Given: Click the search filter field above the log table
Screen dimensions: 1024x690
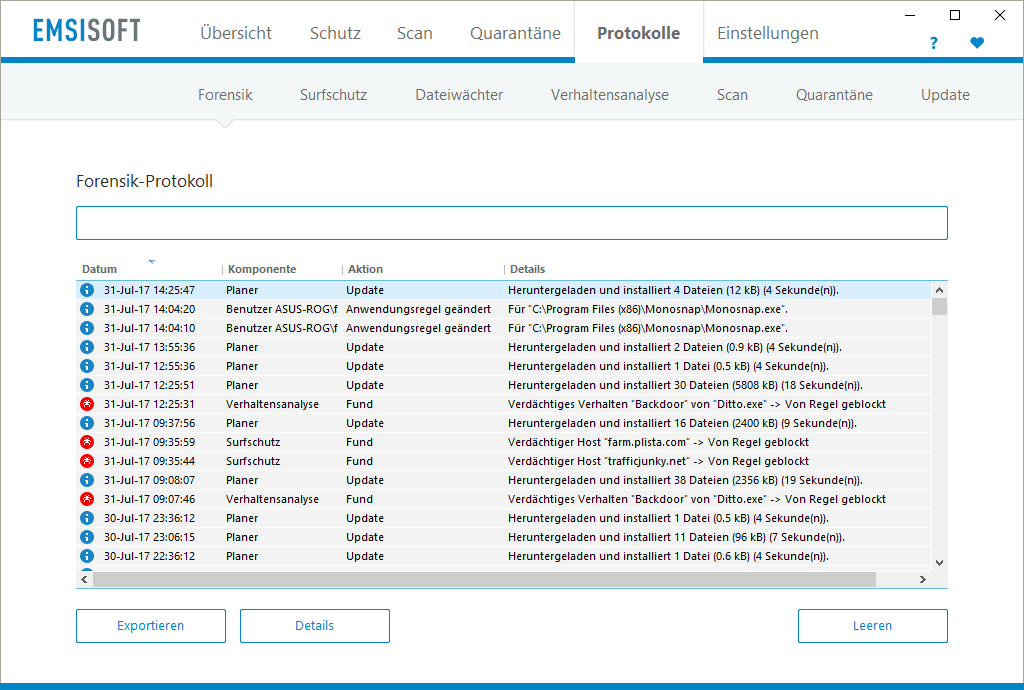Looking at the screenshot, I should [511, 222].
